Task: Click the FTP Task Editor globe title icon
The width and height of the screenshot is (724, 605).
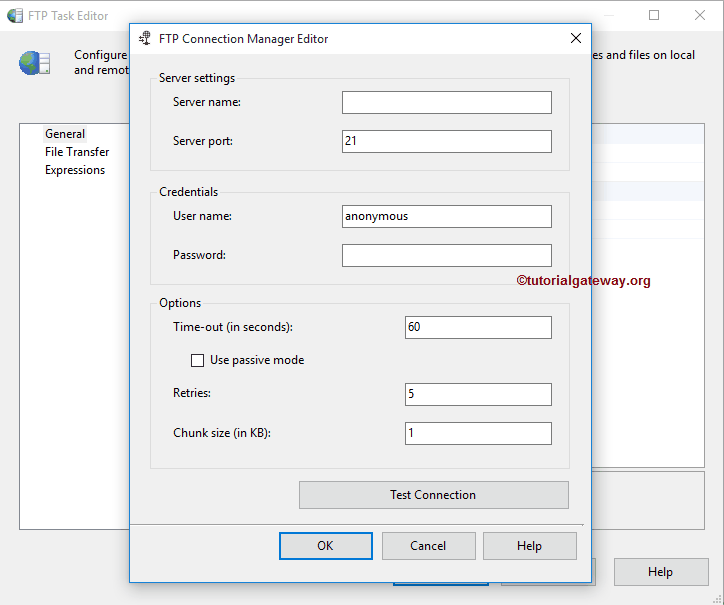Action: click(15, 15)
